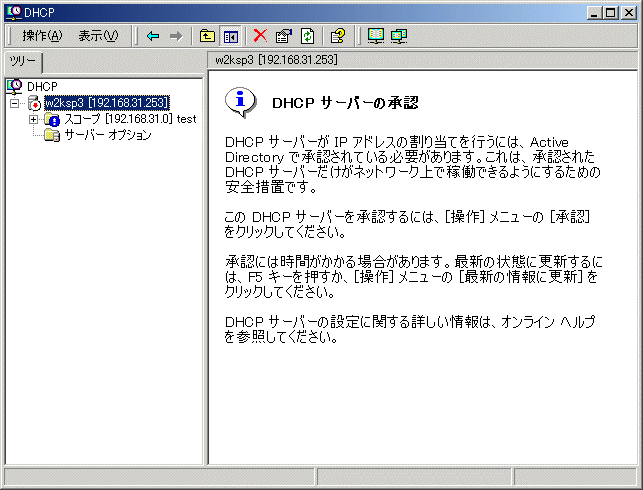The image size is (643, 490).
Task: Click the red X Delete icon
Action: [x=260, y=36]
